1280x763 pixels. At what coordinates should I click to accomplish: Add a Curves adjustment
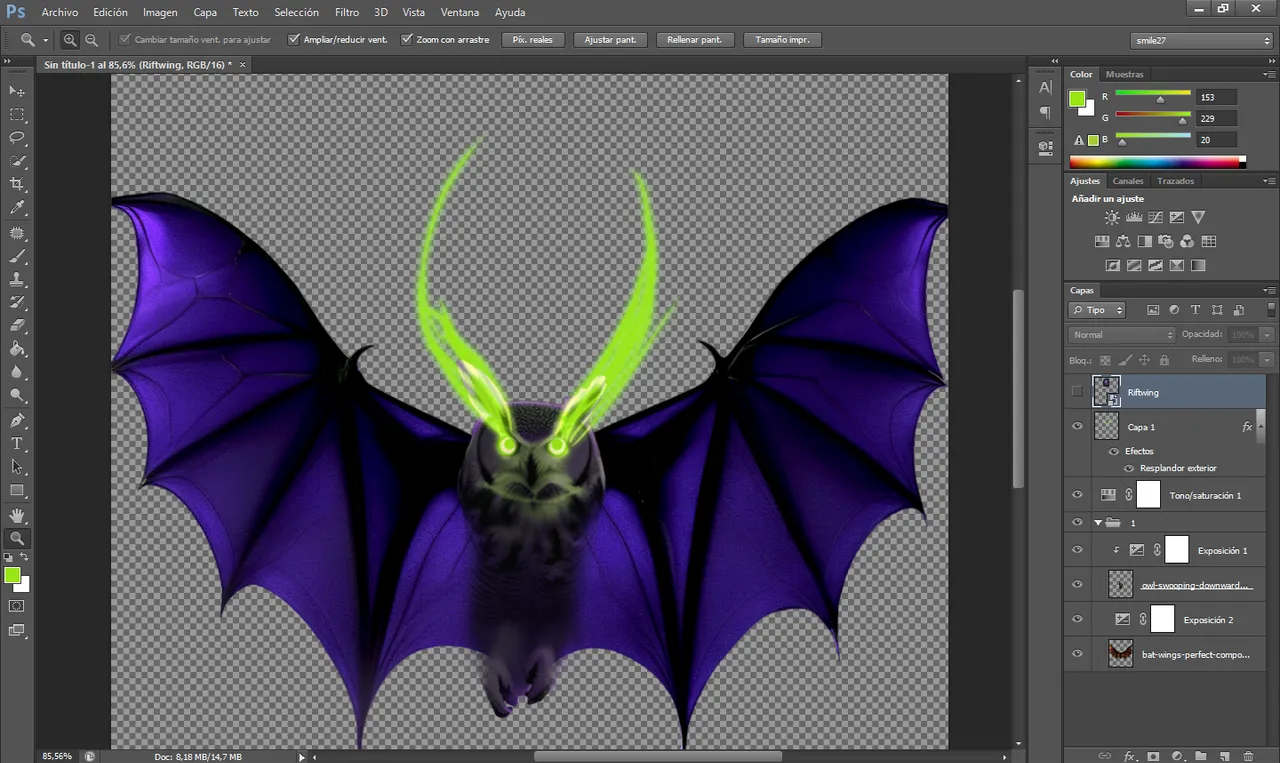1155,217
